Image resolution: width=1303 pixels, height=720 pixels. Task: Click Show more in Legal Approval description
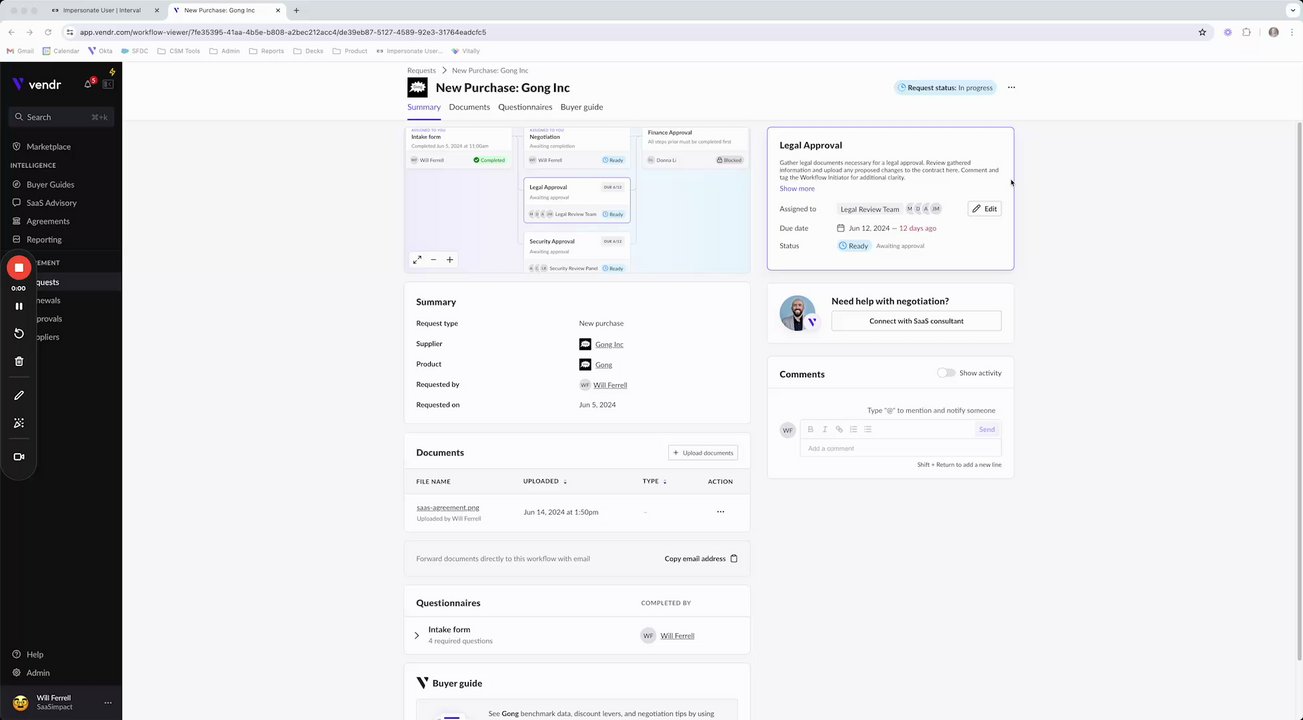[797, 188]
